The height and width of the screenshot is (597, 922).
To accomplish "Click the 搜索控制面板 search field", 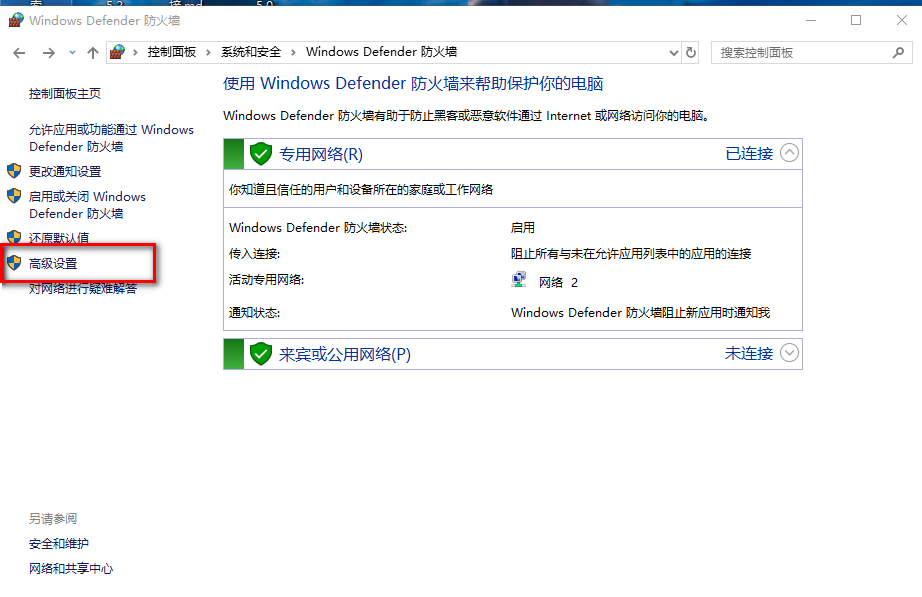I will [x=800, y=52].
